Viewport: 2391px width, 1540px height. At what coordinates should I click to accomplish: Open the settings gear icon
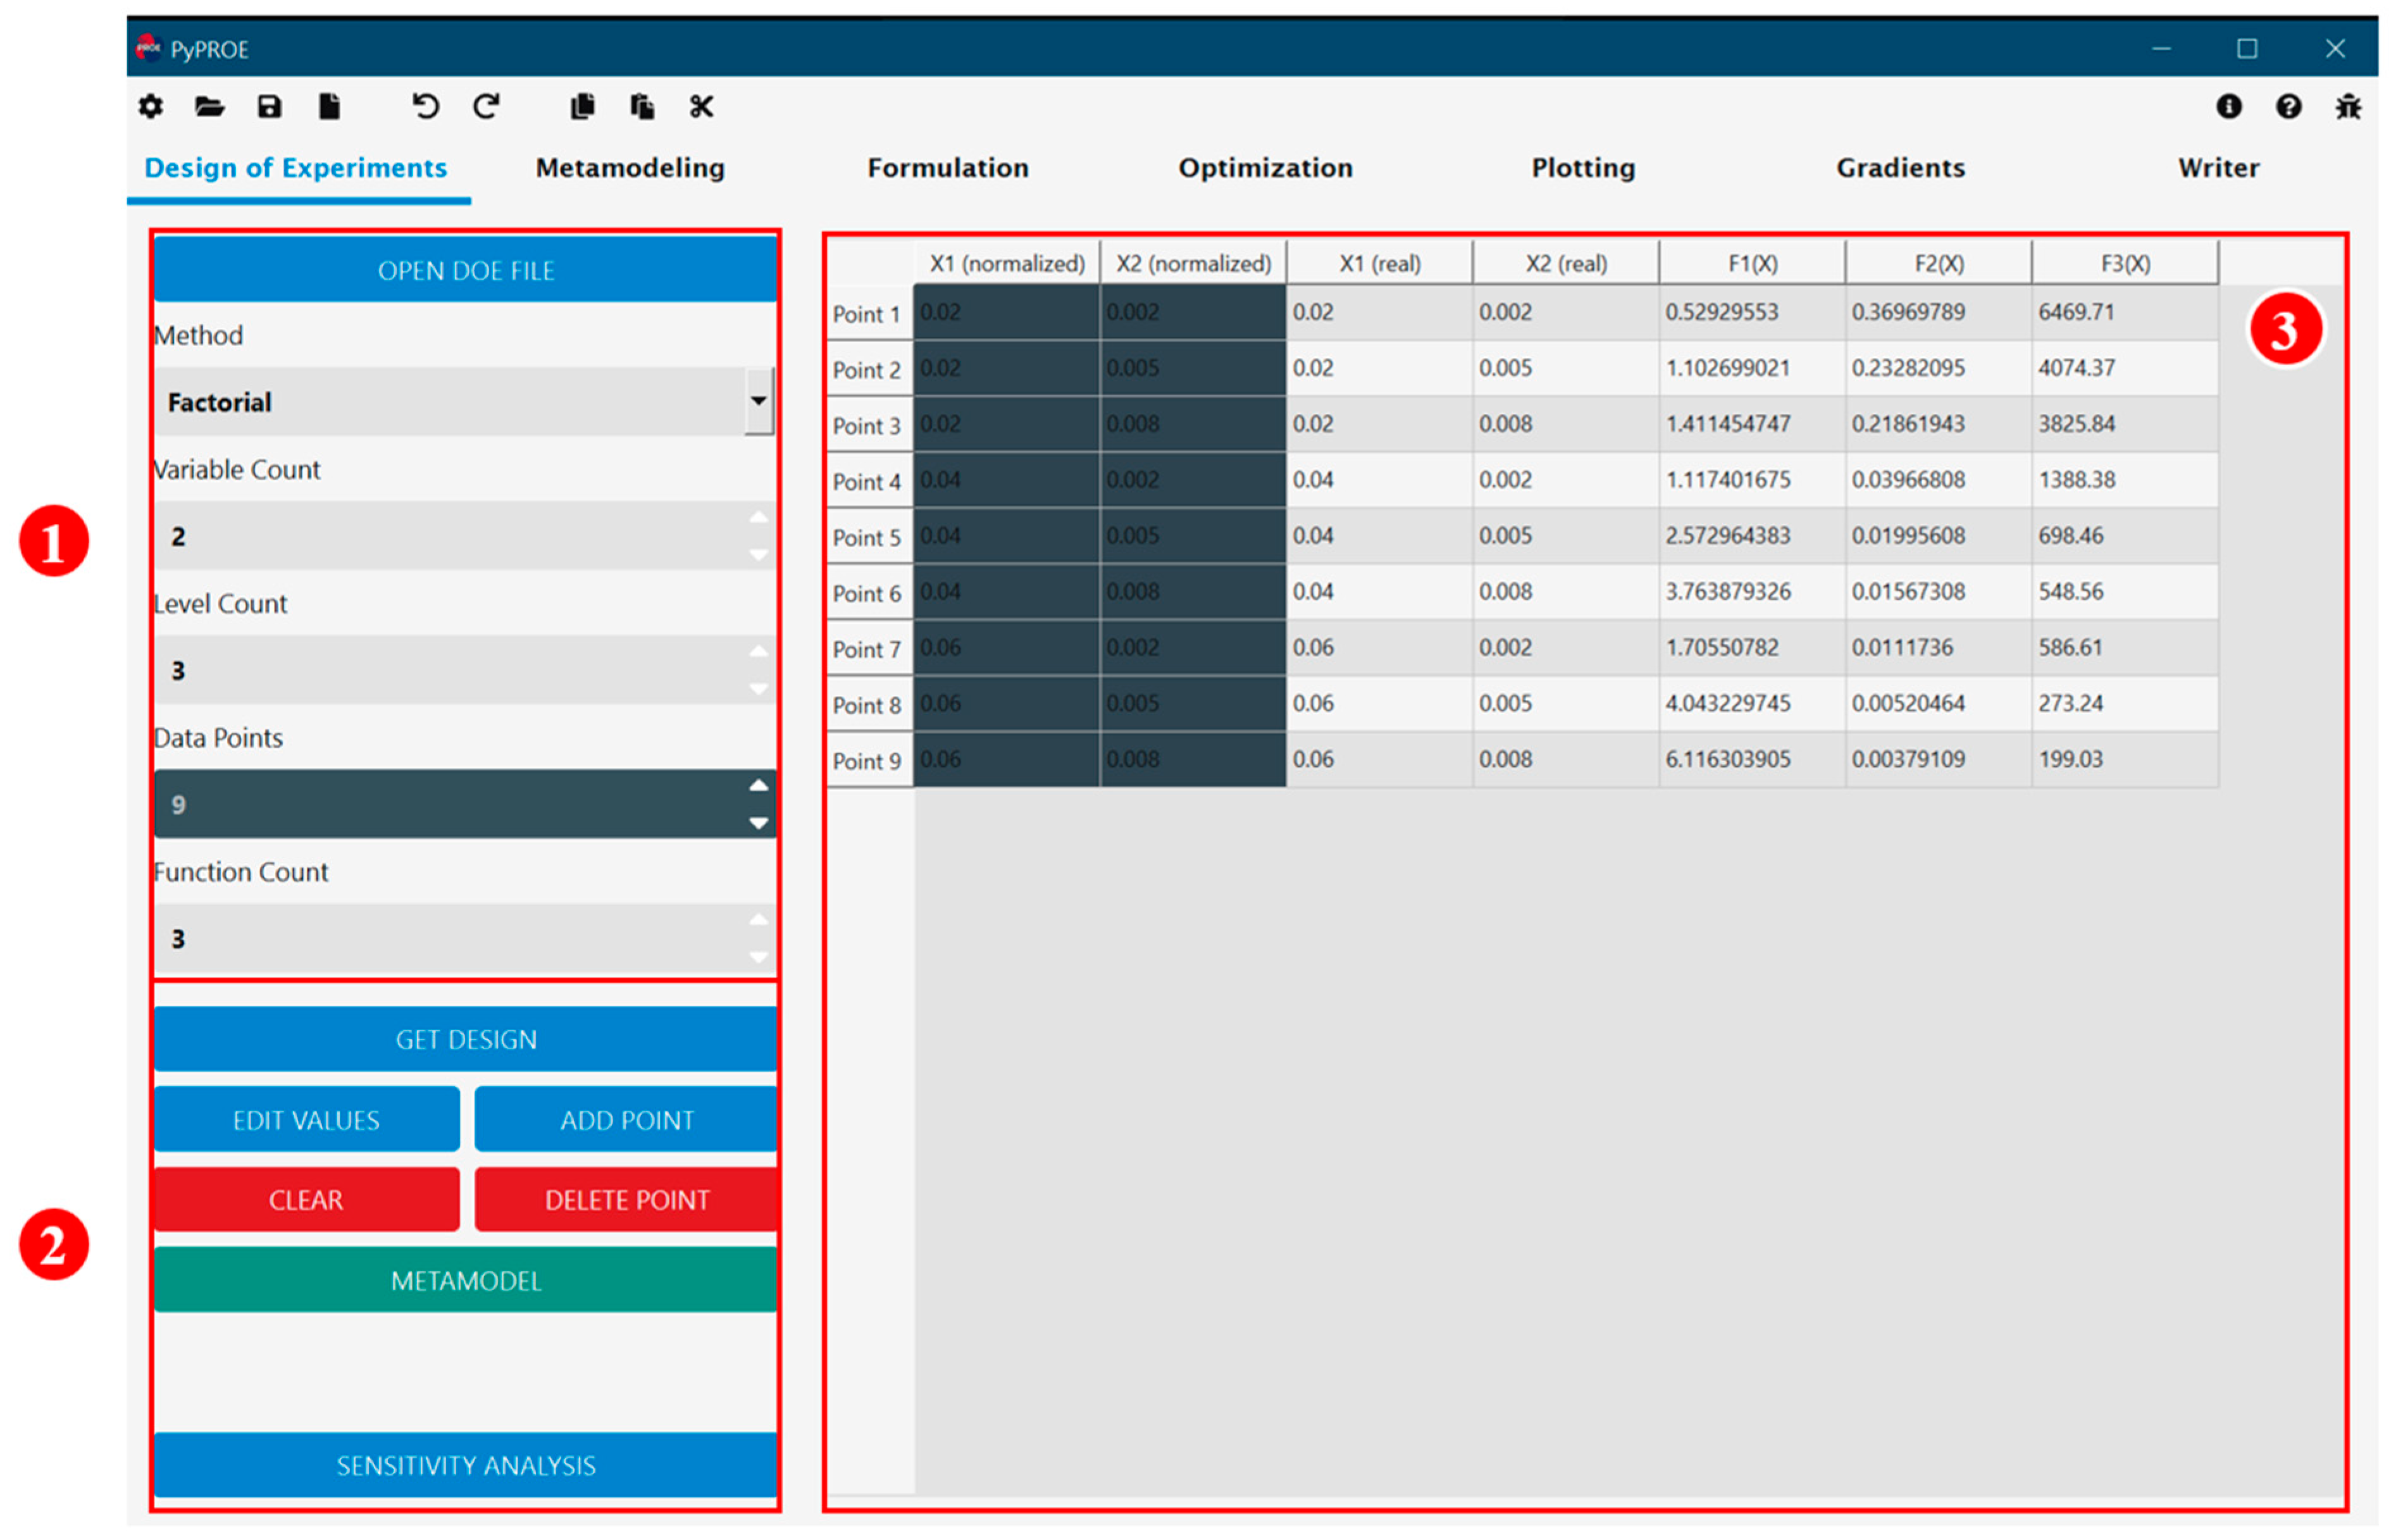pyautogui.click(x=151, y=106)
